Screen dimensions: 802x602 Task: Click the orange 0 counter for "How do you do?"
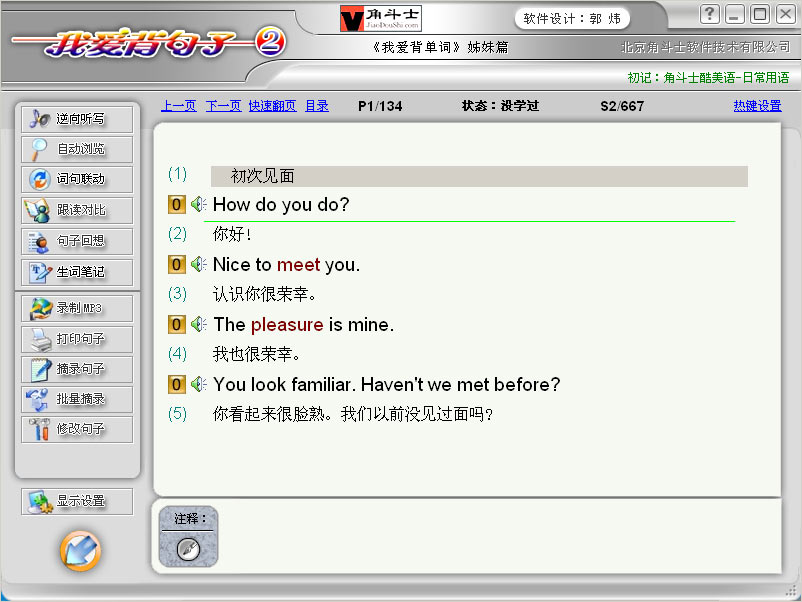(x=176, y=205)
